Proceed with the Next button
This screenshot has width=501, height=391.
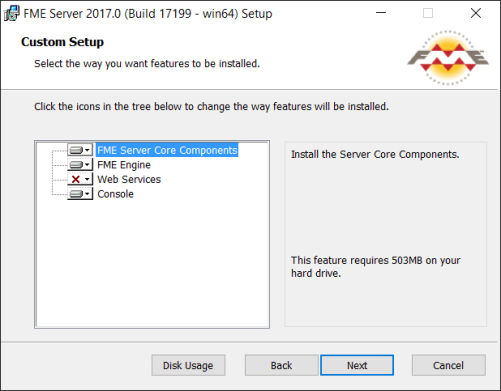(x=357, y=365)
